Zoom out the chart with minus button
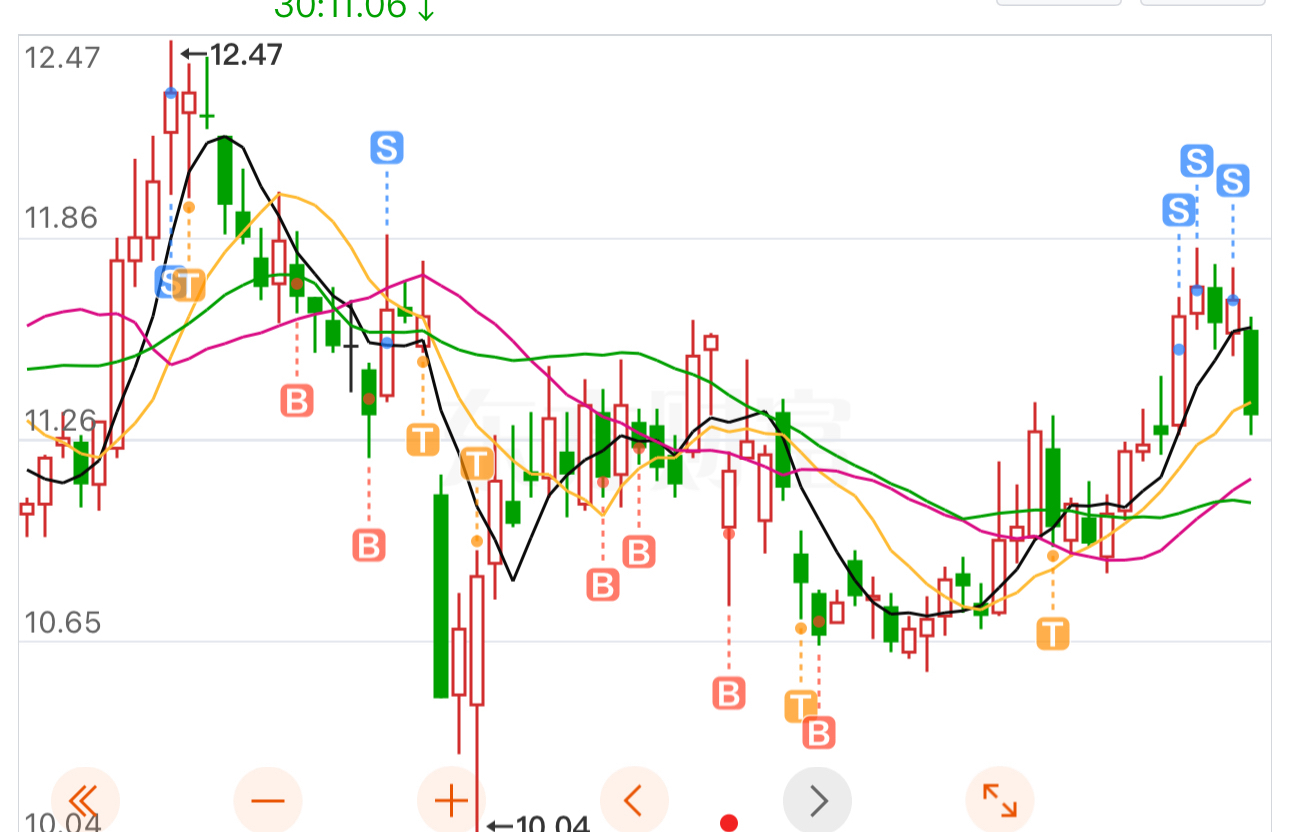 (268, 800)
